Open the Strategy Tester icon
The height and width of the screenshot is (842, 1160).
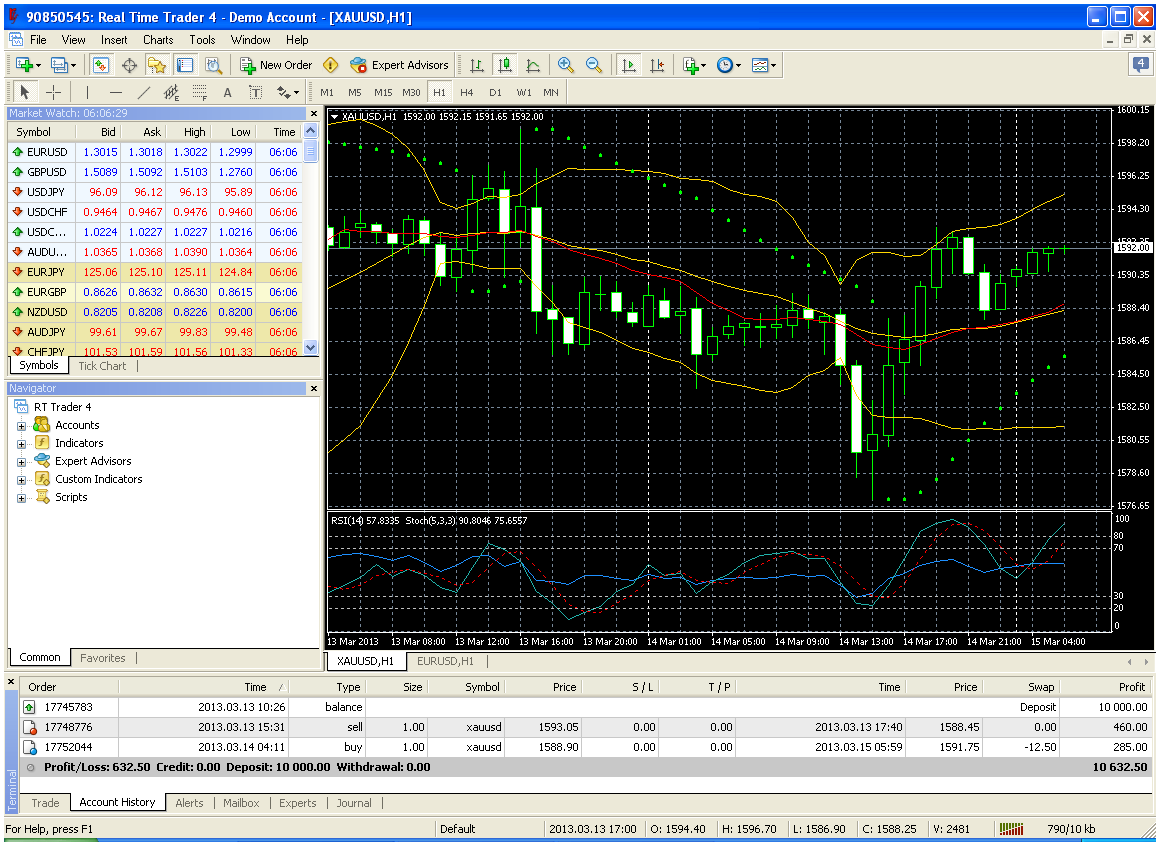coord(214,65)
